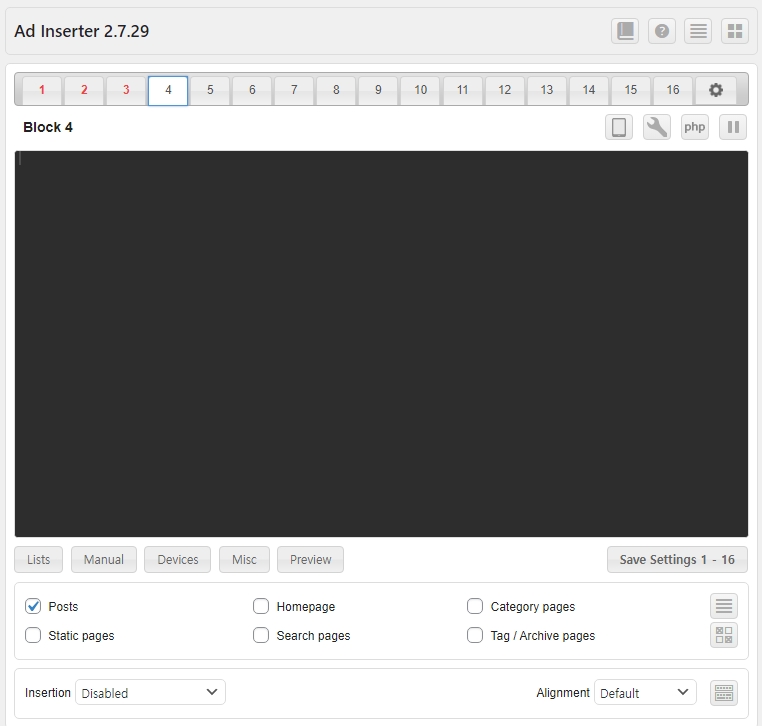The height and width of the screenshot is (726, 762).
Task: Toggle the php processing button
Action: pos(694,127)
